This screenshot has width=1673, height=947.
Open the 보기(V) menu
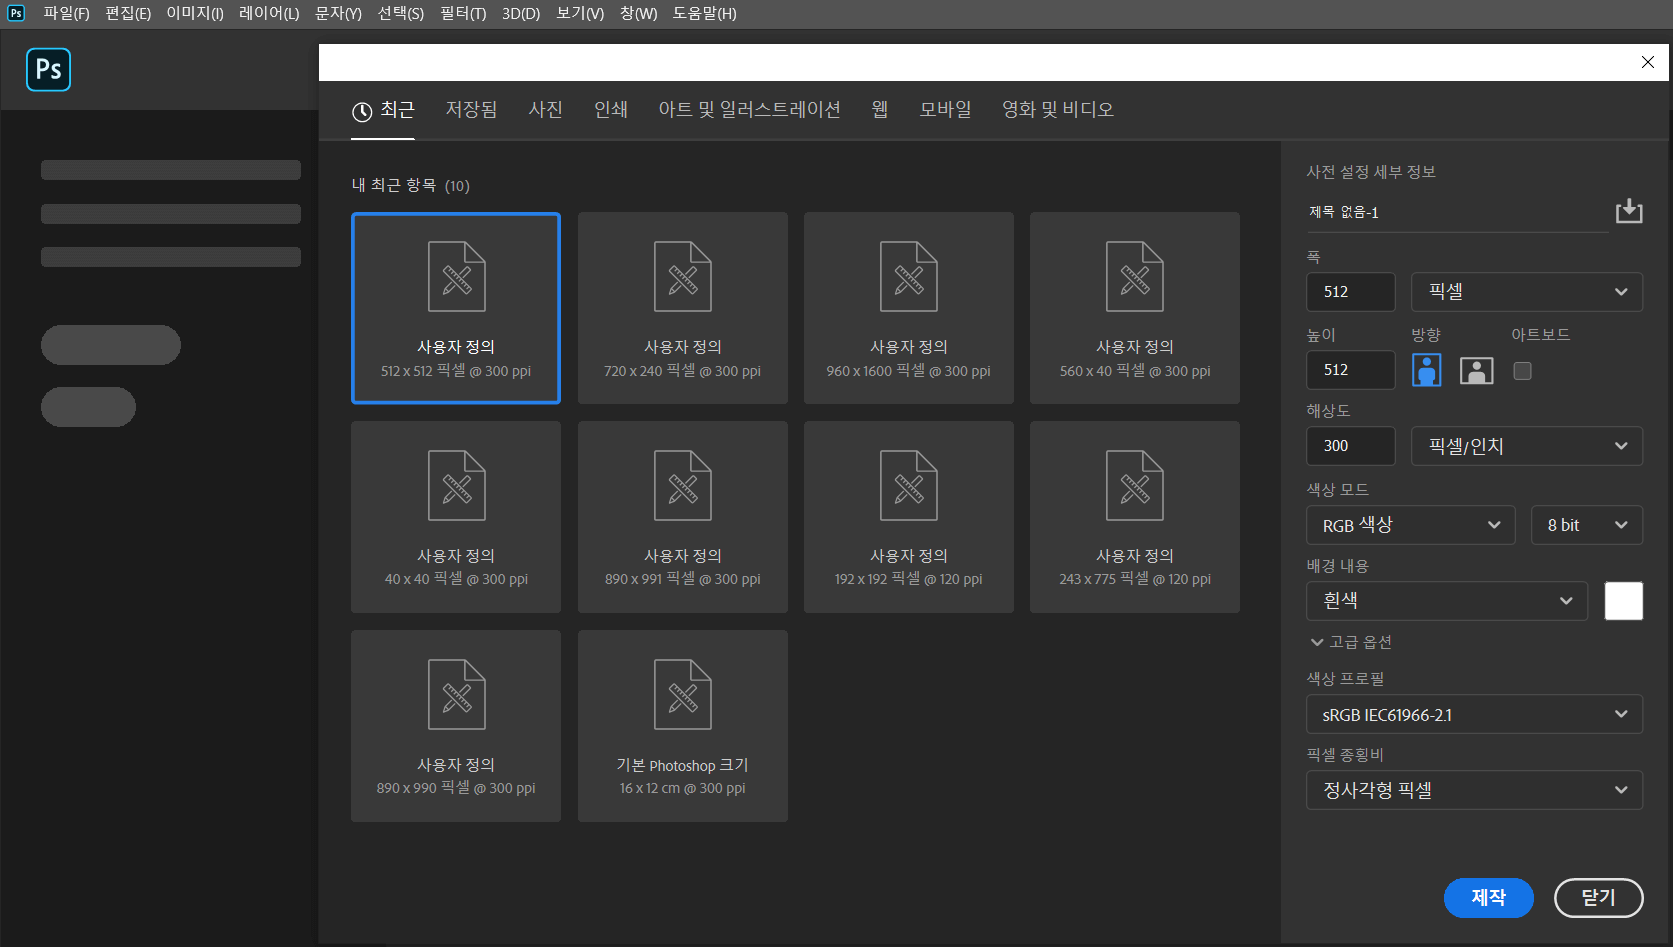[580, 13]
